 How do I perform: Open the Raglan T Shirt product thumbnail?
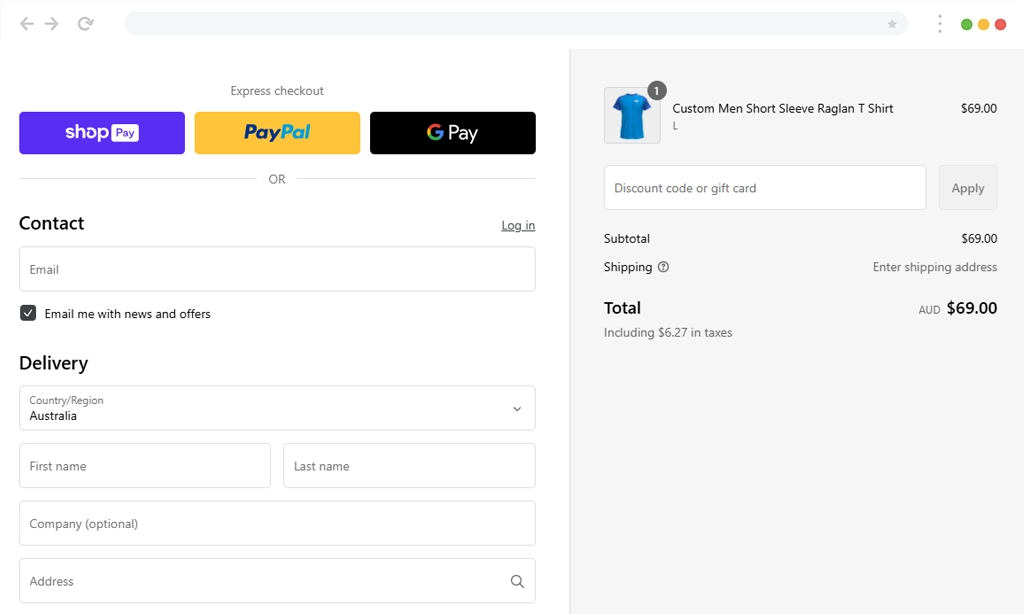point(632,116)
